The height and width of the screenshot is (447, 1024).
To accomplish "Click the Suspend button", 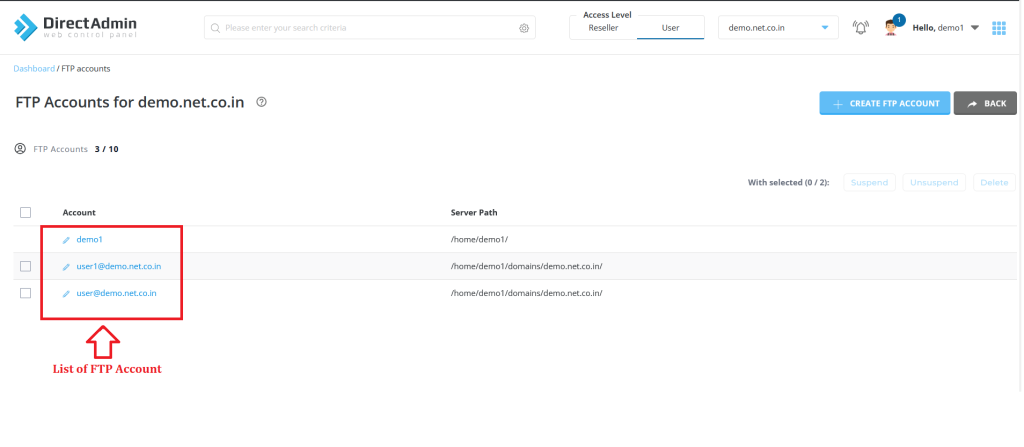I will tap(870, 182).
